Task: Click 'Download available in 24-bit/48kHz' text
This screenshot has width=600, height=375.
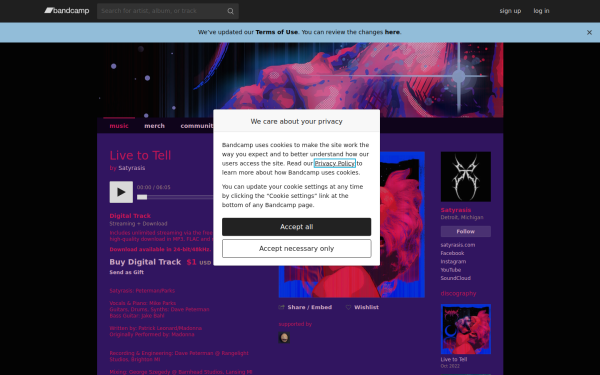Action: 160,249
